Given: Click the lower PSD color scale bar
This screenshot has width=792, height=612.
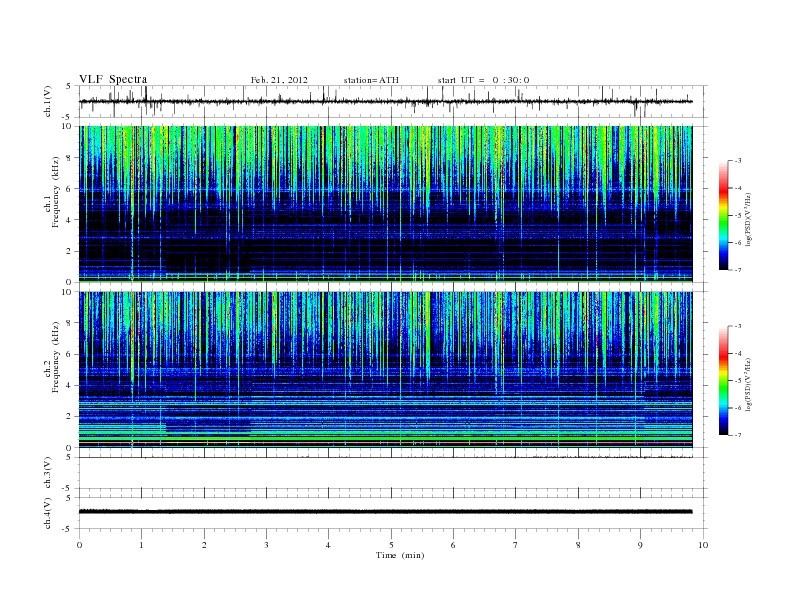Looking at the screenshot, I should [724, 381].
